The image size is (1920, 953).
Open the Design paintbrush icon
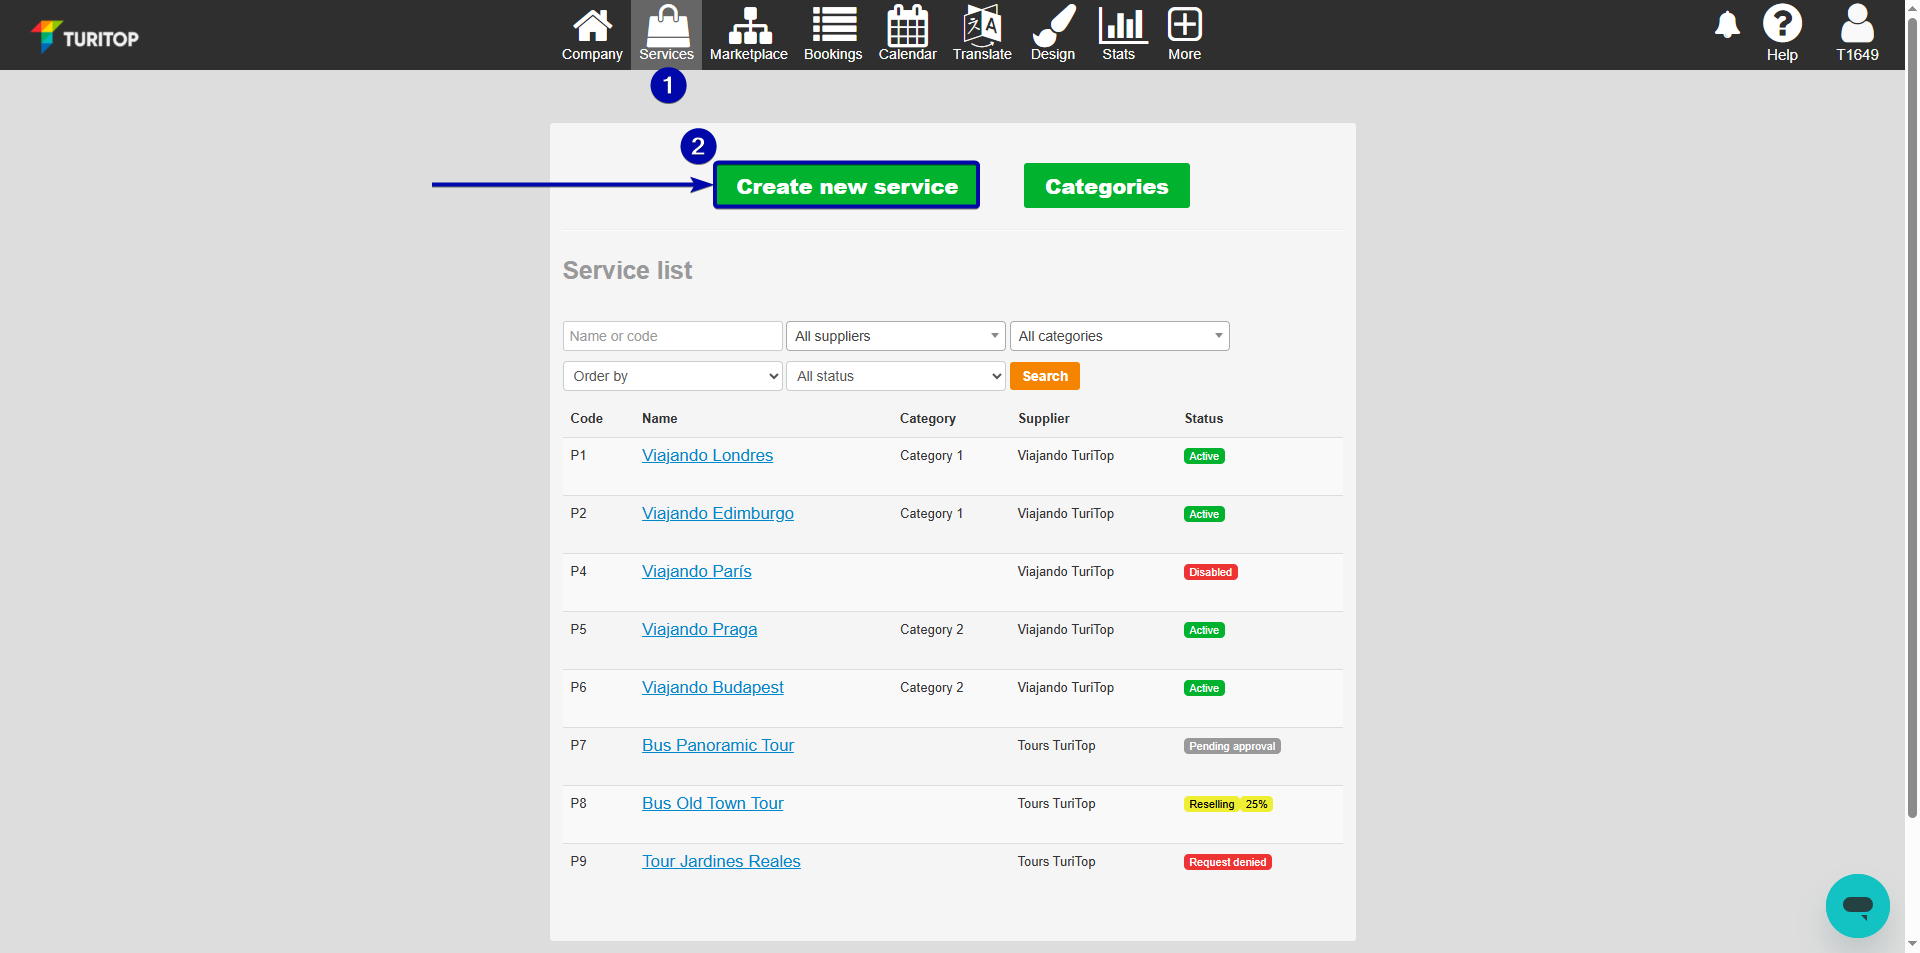[x=1053, y=27]
